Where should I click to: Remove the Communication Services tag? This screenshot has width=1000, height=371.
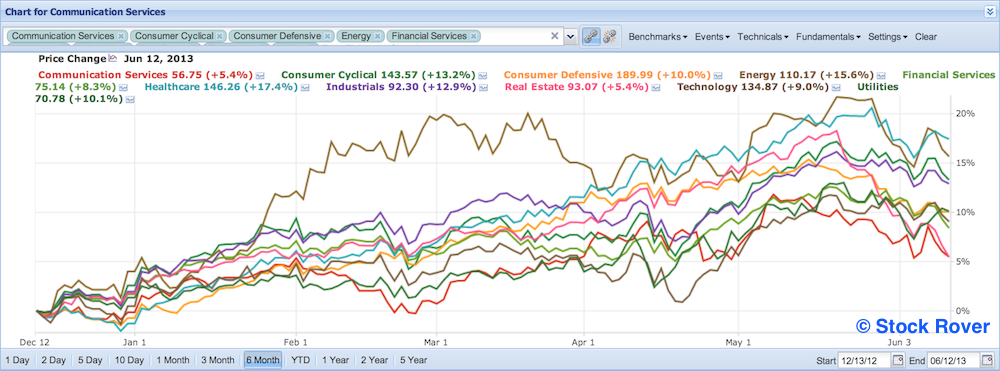pos(121,36)
